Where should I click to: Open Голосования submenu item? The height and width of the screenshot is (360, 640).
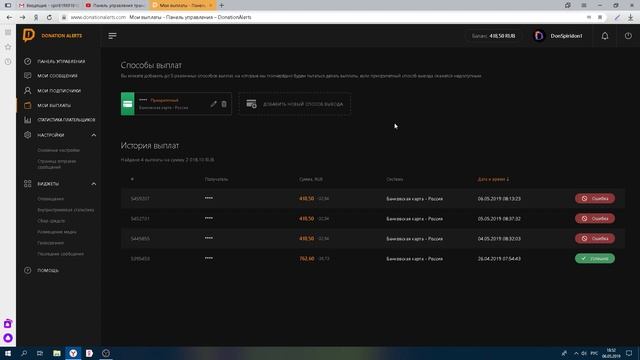(x=50, y=243)
